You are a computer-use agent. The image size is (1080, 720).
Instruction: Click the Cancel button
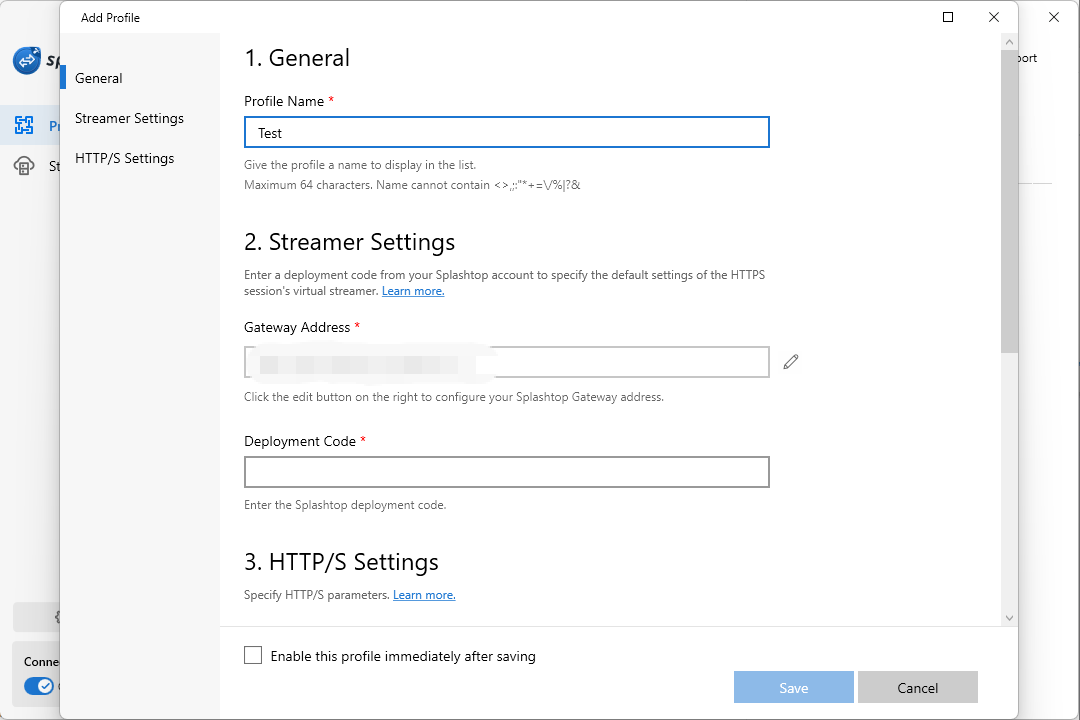[x=917, y=688]
